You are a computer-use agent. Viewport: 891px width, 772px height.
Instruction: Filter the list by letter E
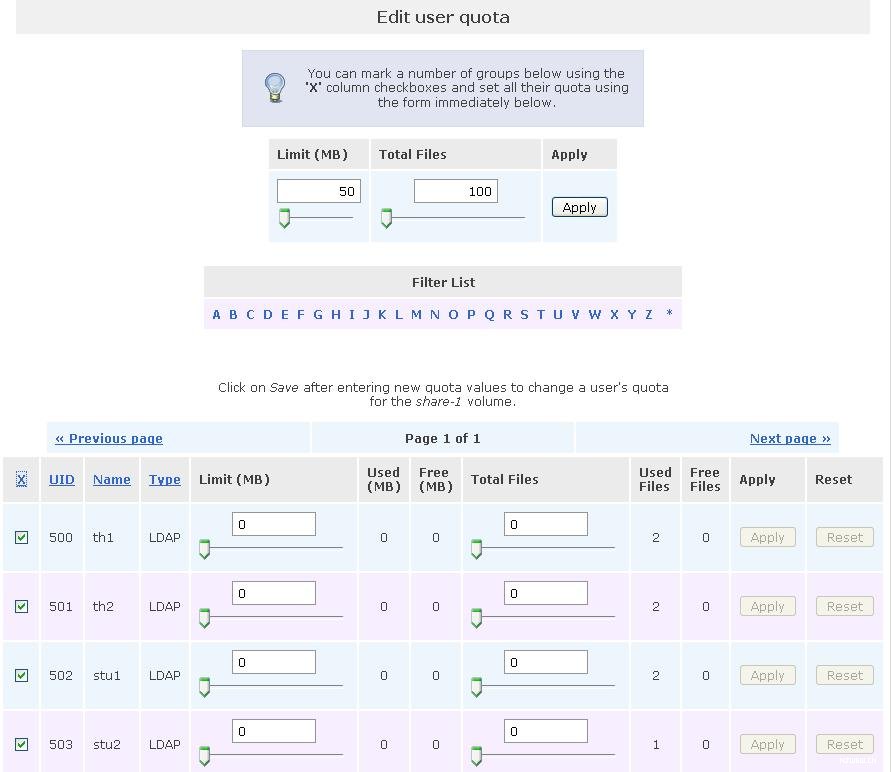(x=285, y=314)
